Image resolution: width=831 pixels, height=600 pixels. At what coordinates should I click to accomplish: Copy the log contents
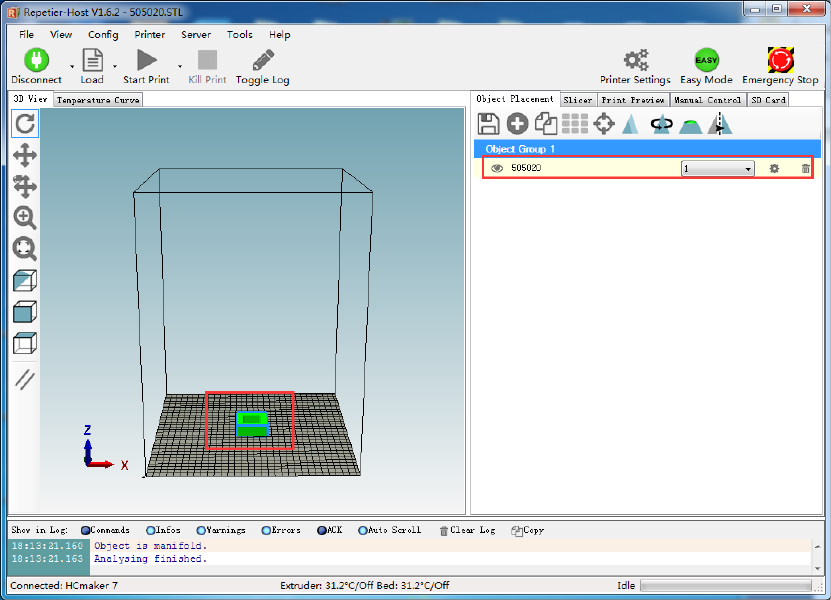pos(527,530)
